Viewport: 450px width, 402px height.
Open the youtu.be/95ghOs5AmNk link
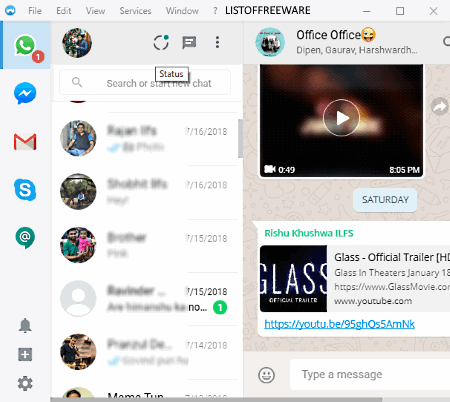click(x=339, y=324)
